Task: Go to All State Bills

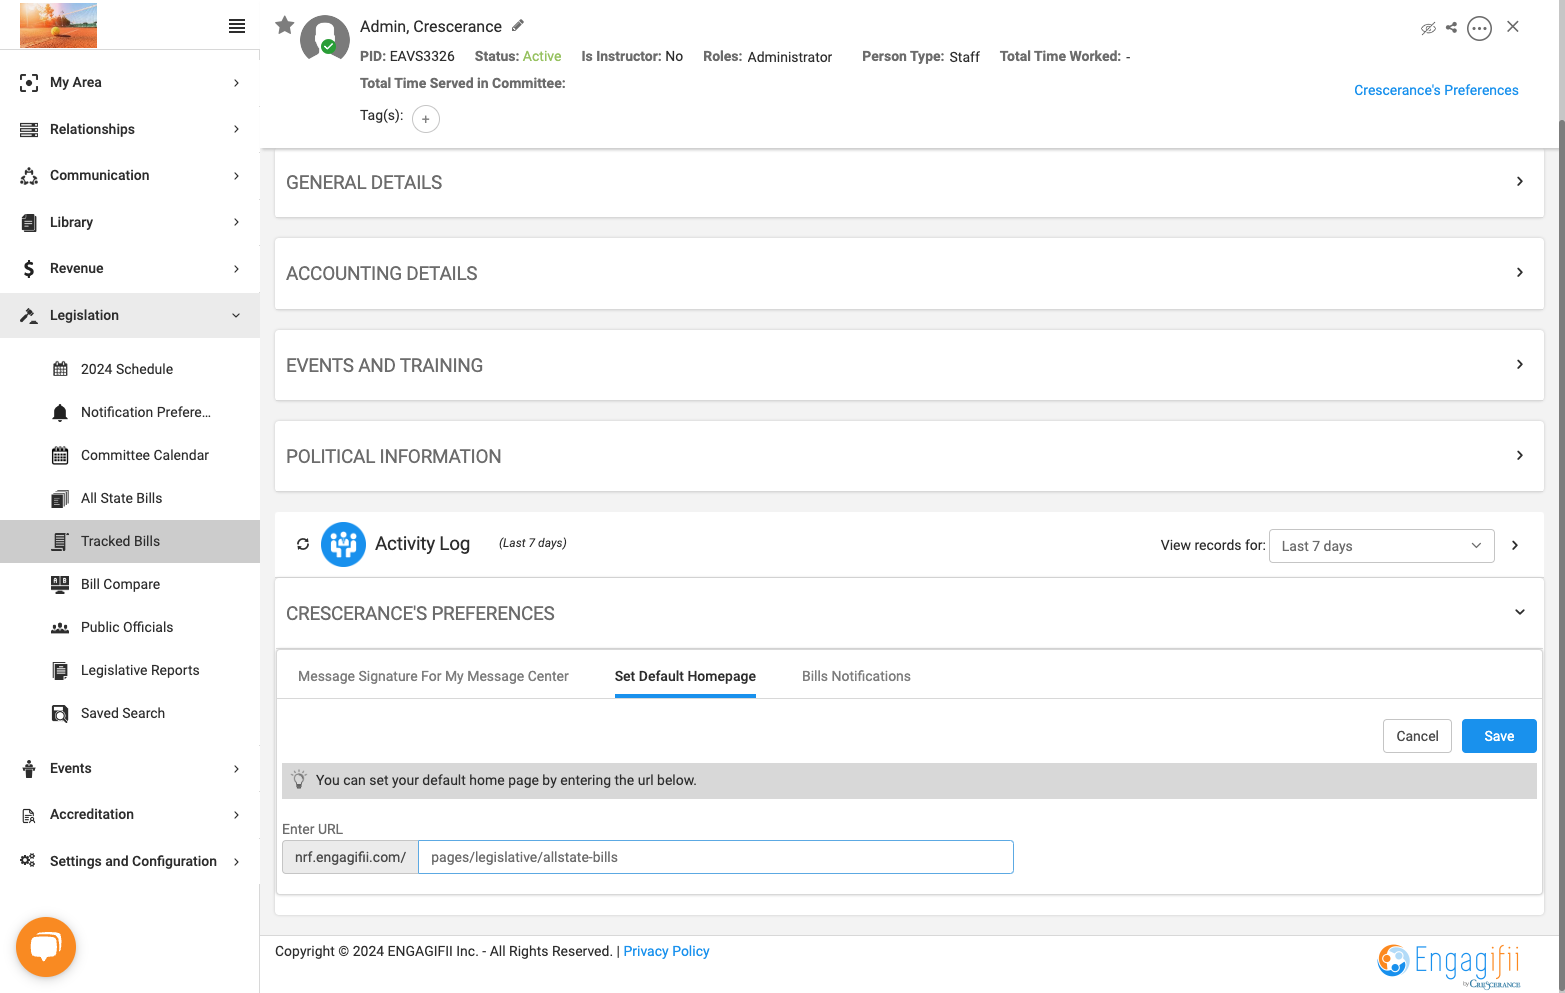Action: [130, 498]
